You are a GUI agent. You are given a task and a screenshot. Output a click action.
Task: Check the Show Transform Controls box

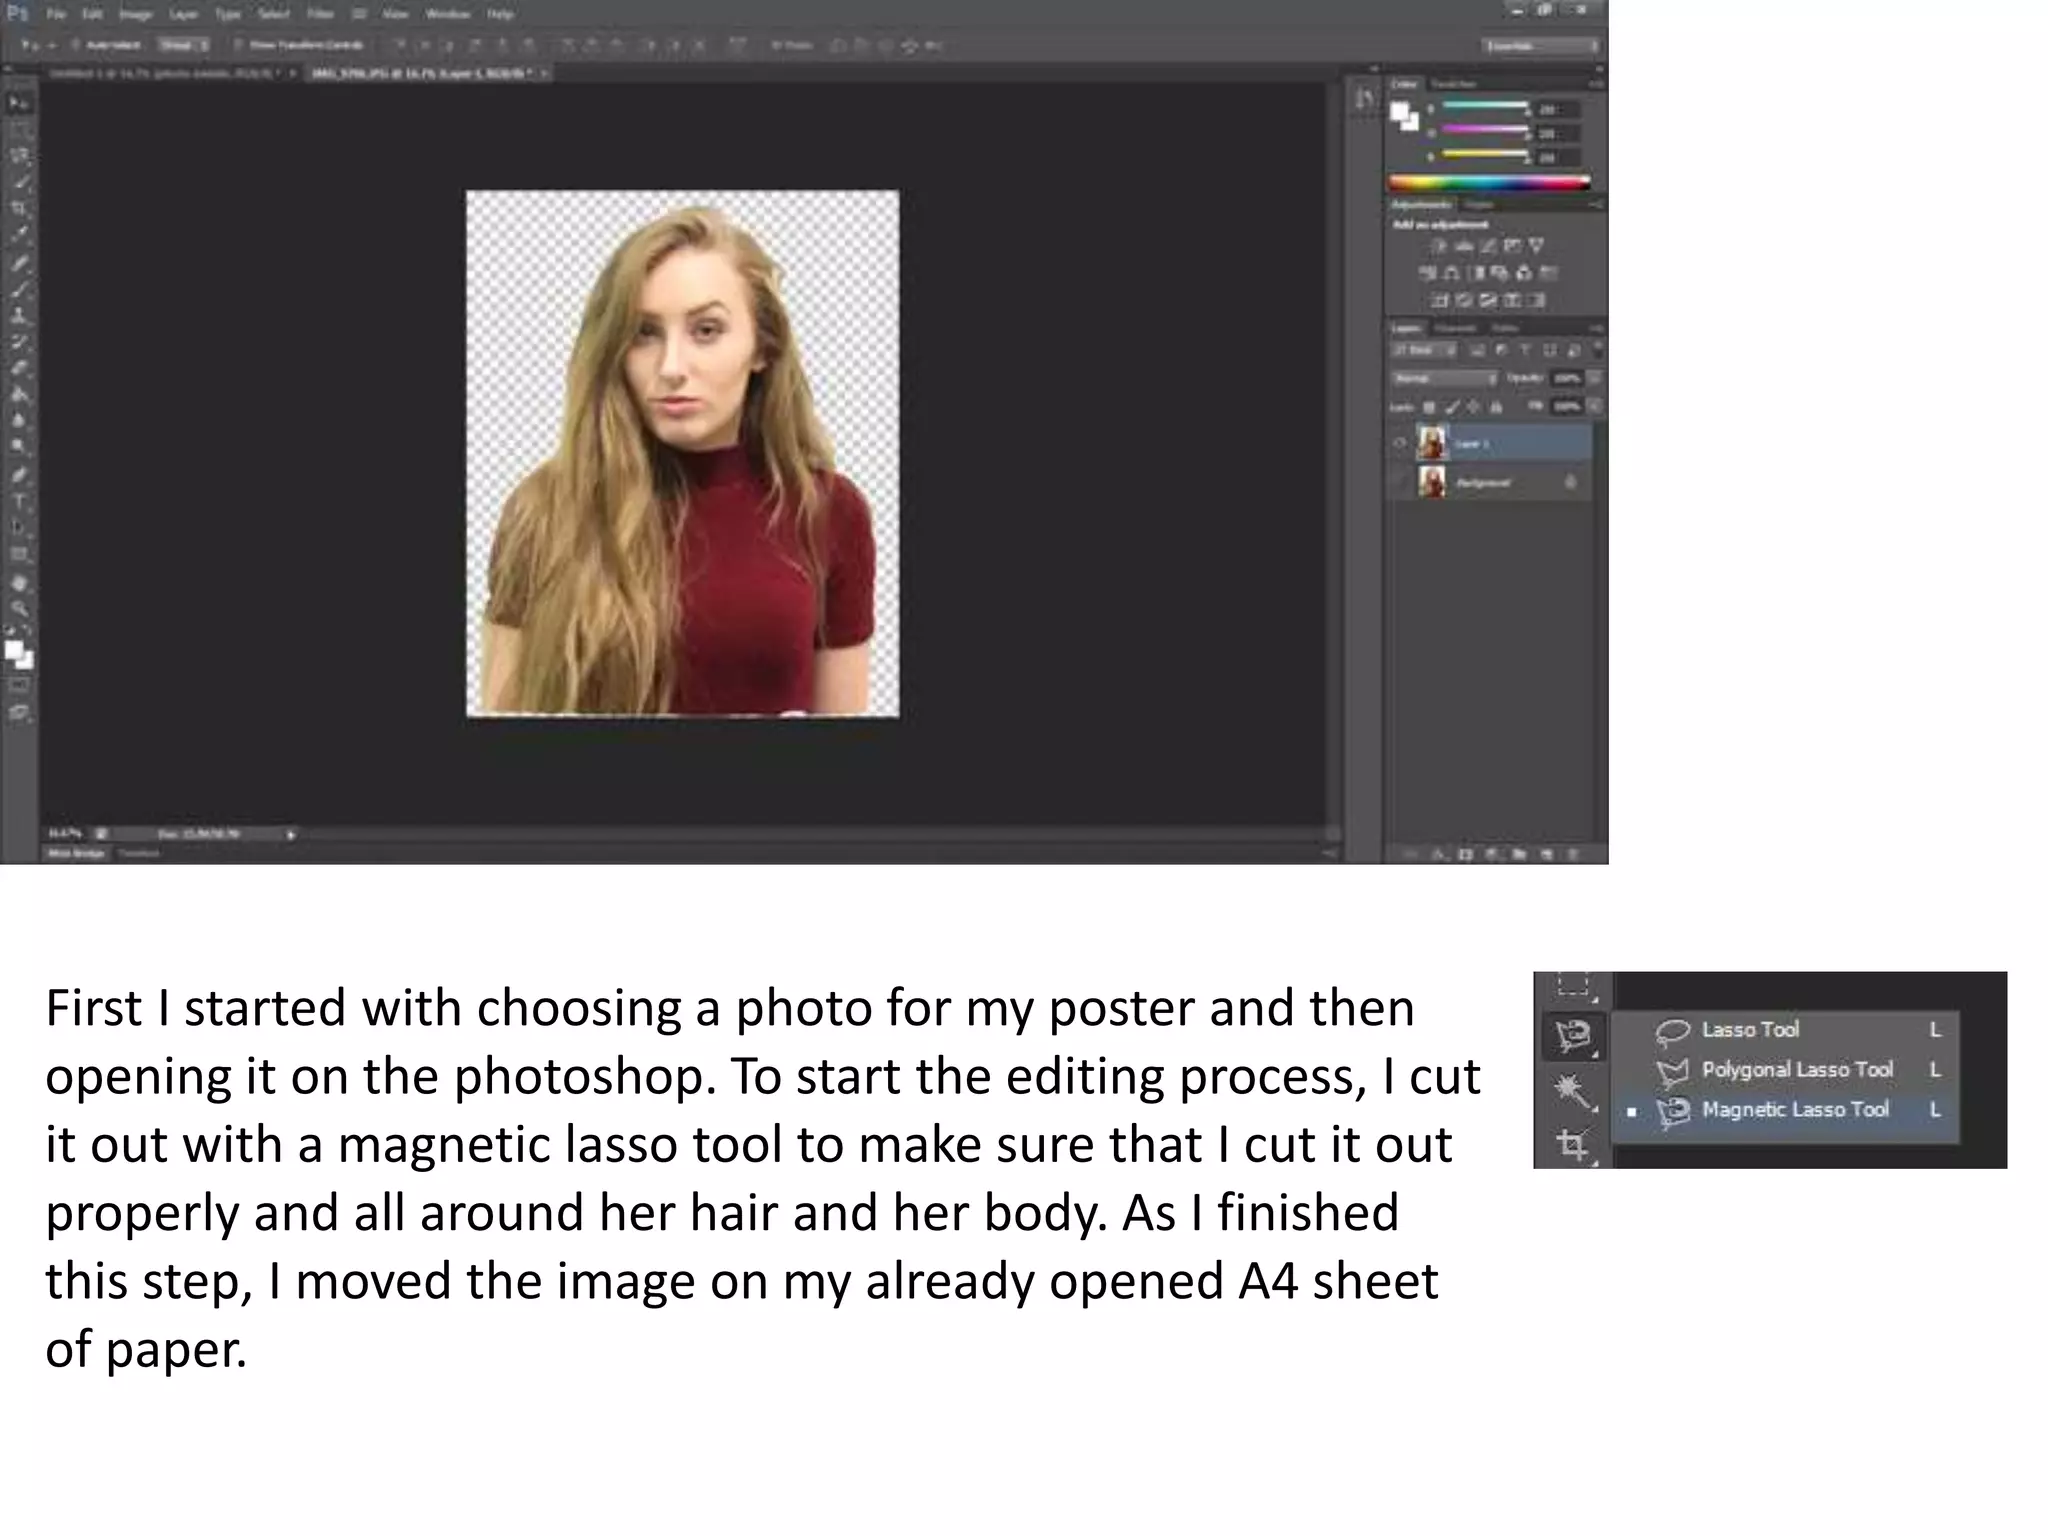[x=238, y=45]
